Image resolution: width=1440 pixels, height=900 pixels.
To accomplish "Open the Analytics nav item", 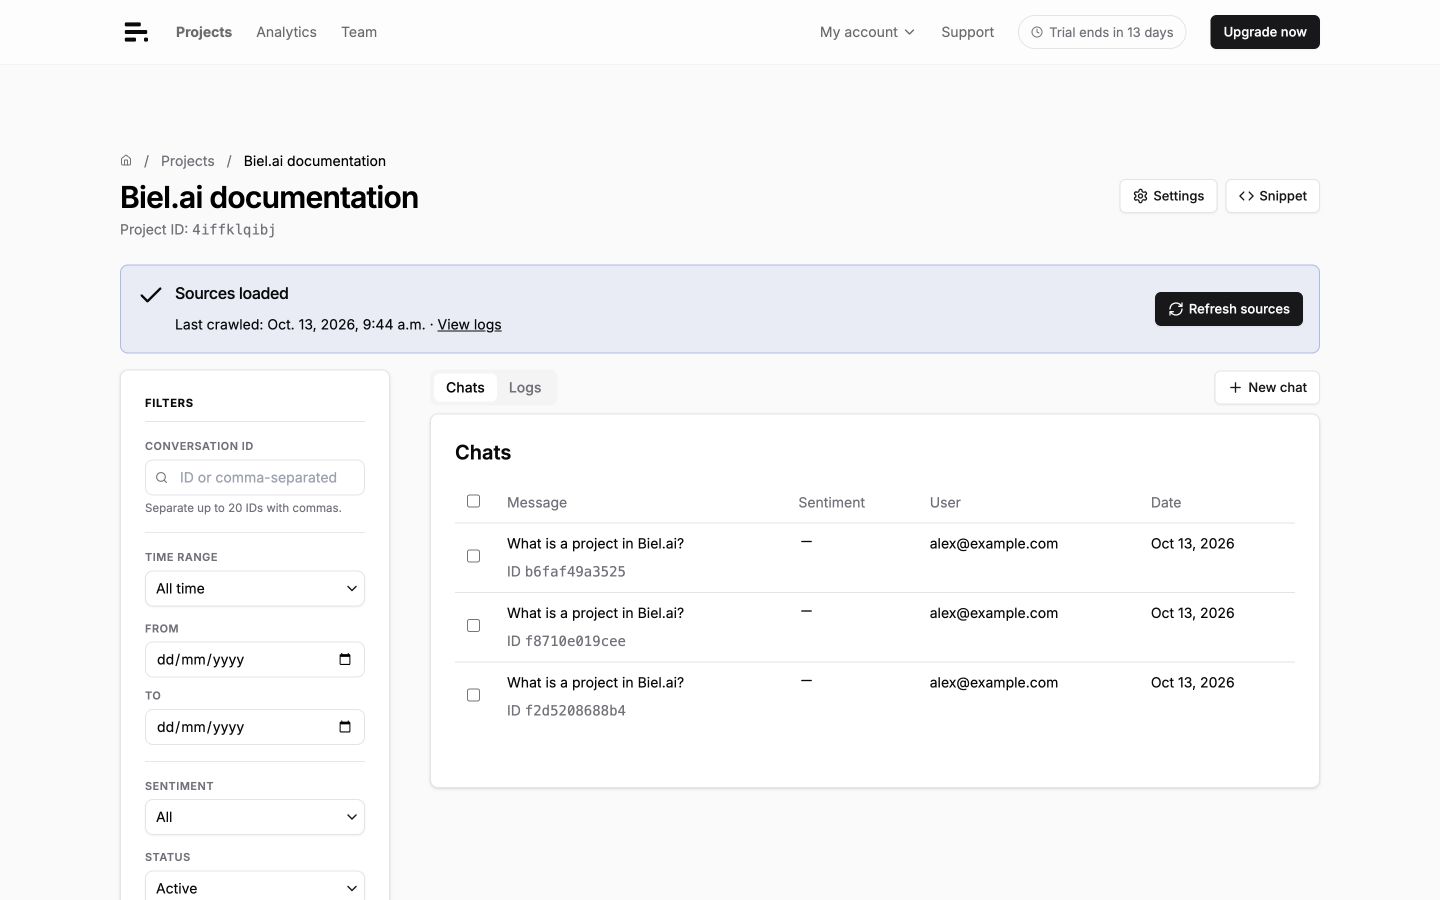I will [286, 32].
